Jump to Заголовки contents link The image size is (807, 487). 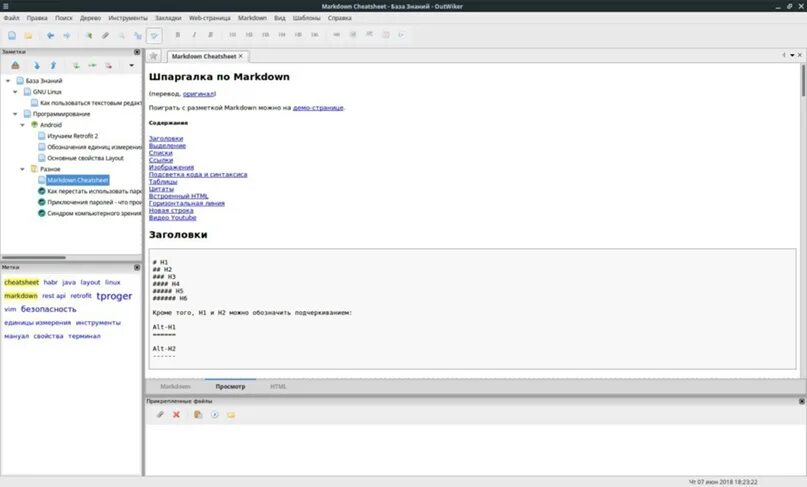(166, 138)
